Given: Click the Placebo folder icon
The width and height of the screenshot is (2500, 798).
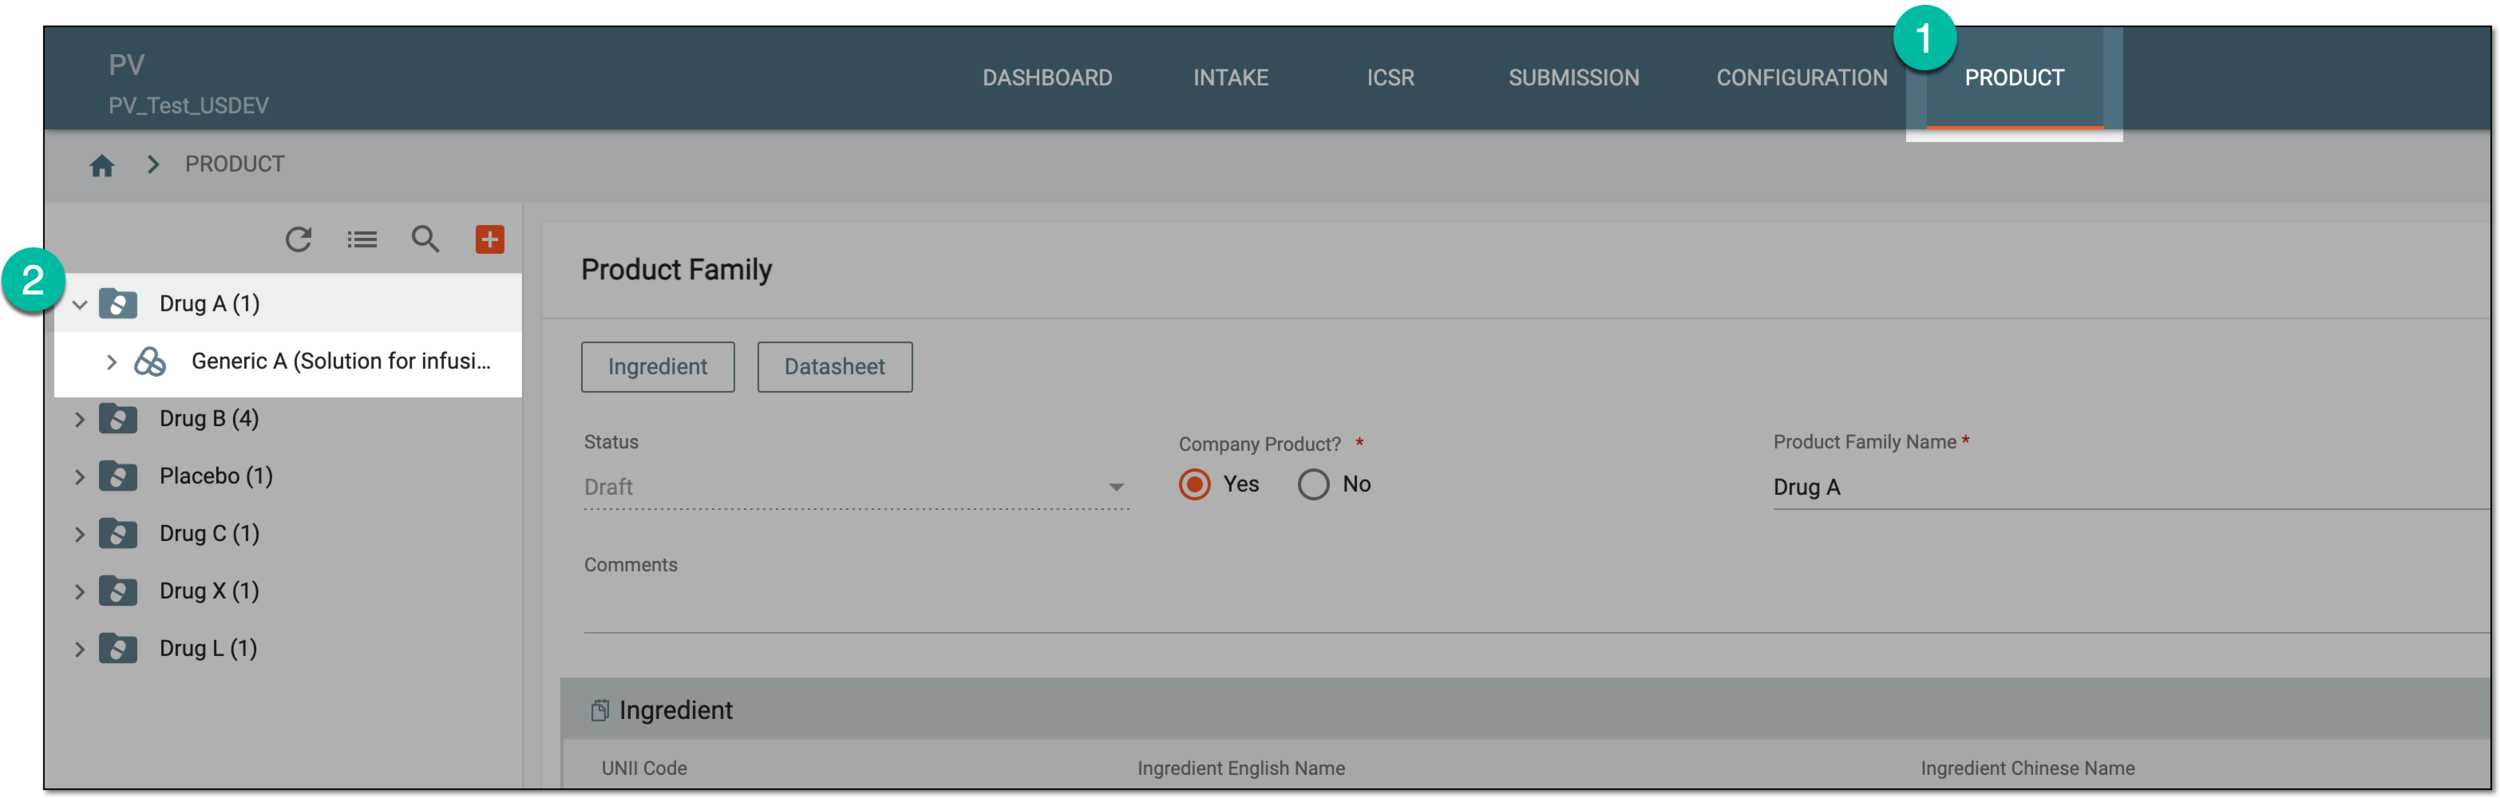Looking at the screenshot, I should click(118, 476).
